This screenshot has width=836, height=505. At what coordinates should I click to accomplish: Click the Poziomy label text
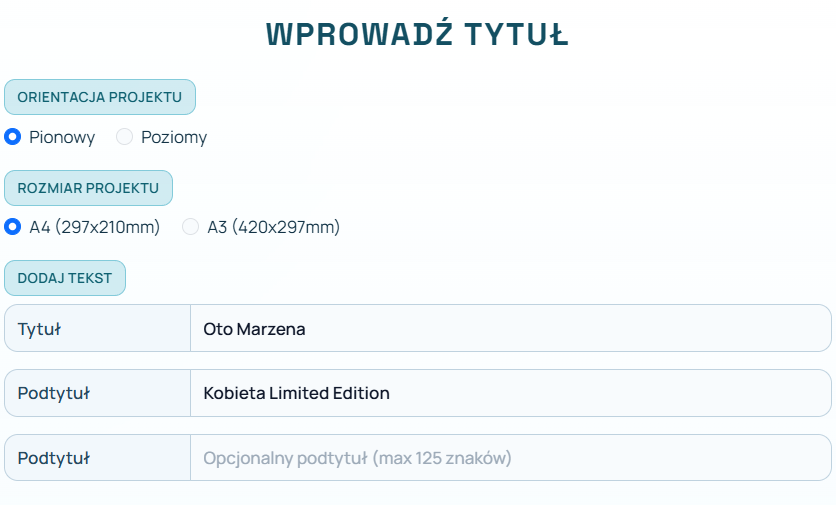174,137
